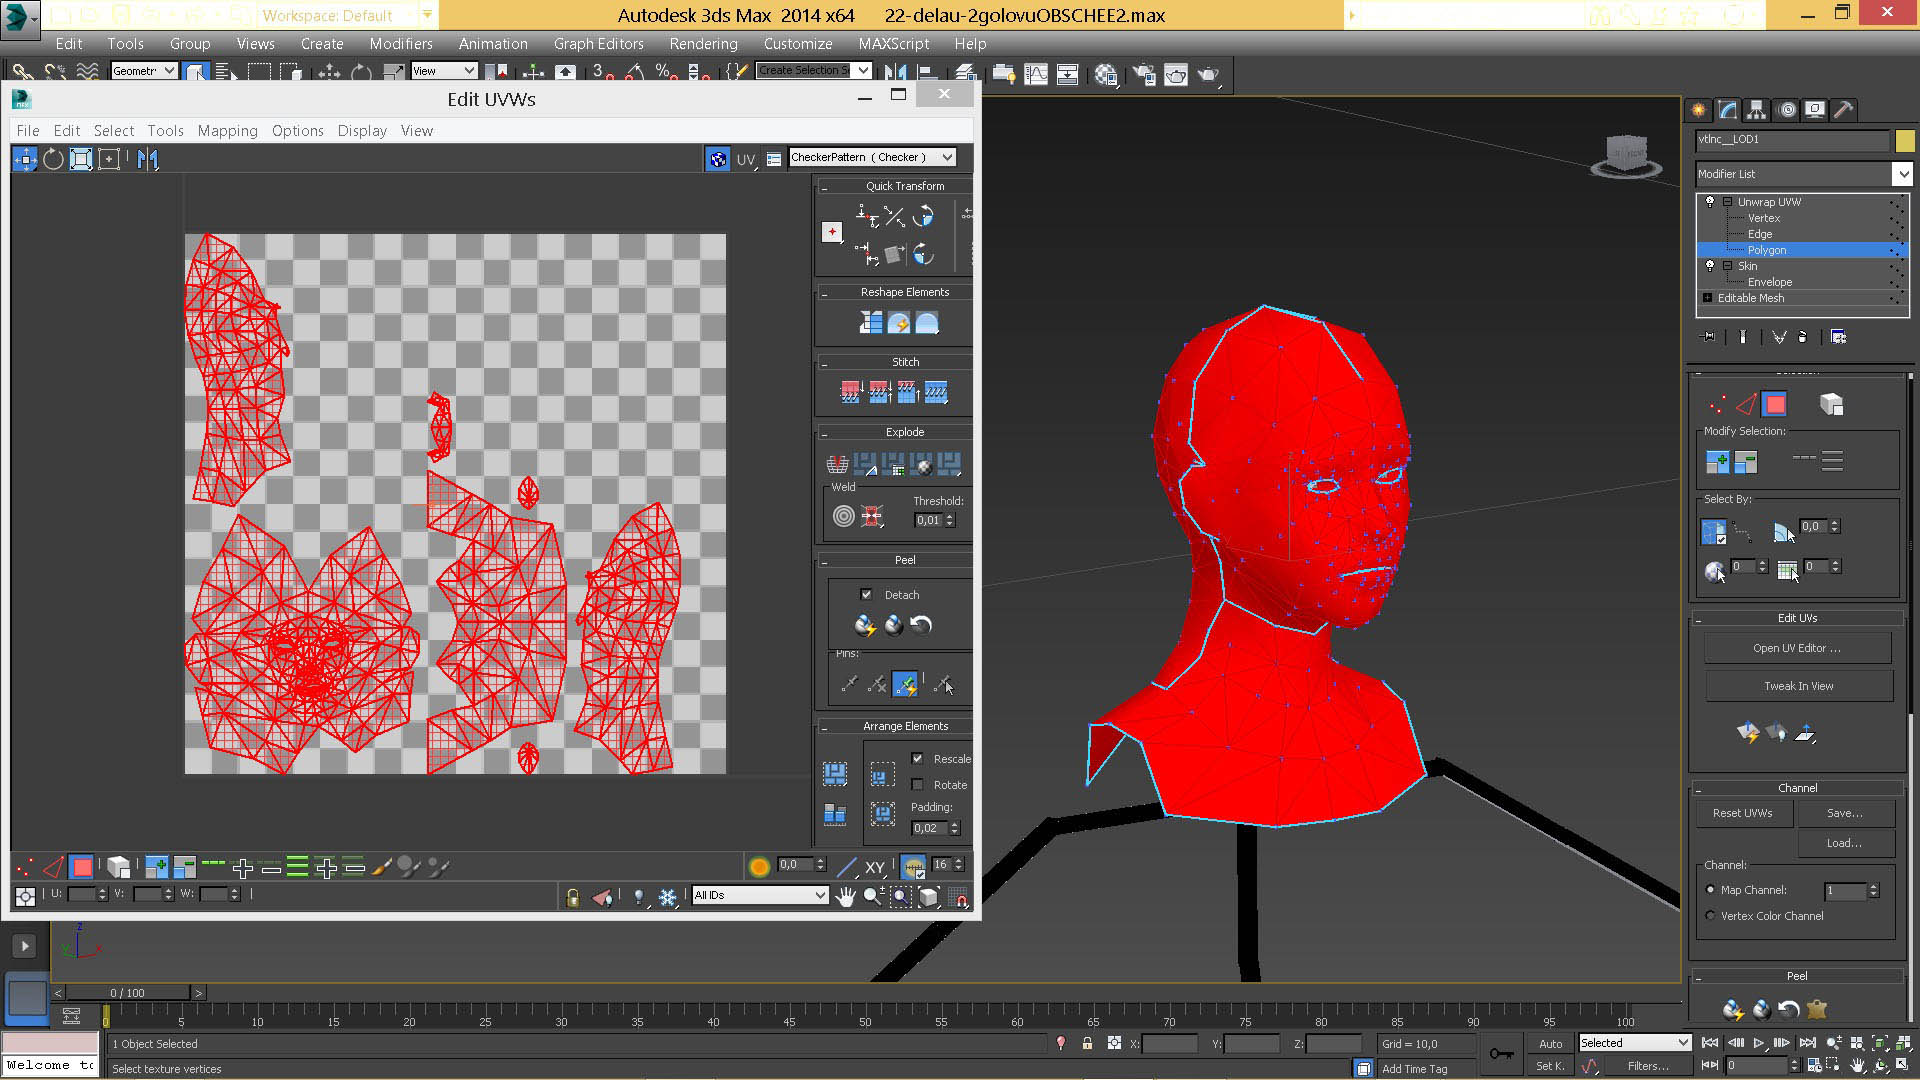The width and height of the screenshot is (1920, 1080).
Task: Click the Pan View hand icon
Action: pyautogui.click(x=846, y=896)
